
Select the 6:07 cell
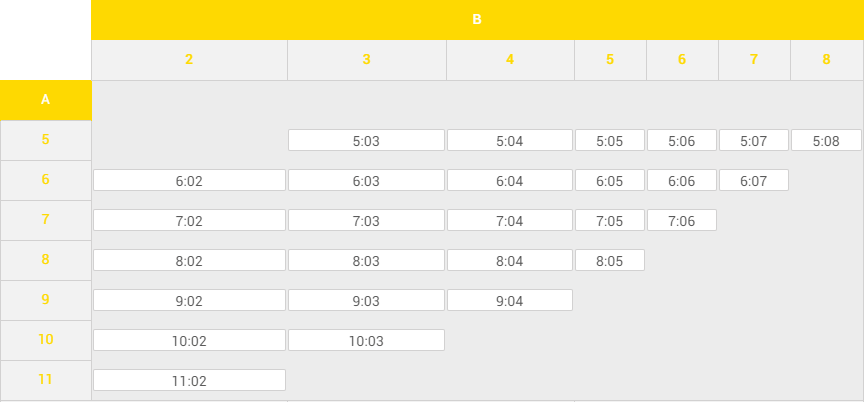tap(753, 181)
